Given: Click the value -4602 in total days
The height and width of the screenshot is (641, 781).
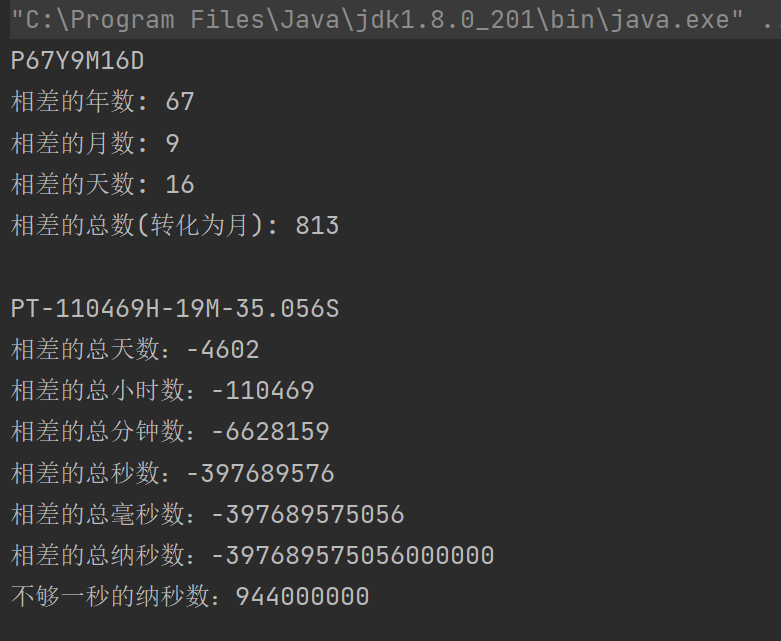Looking at the screenshot, I should pos(223,350).
